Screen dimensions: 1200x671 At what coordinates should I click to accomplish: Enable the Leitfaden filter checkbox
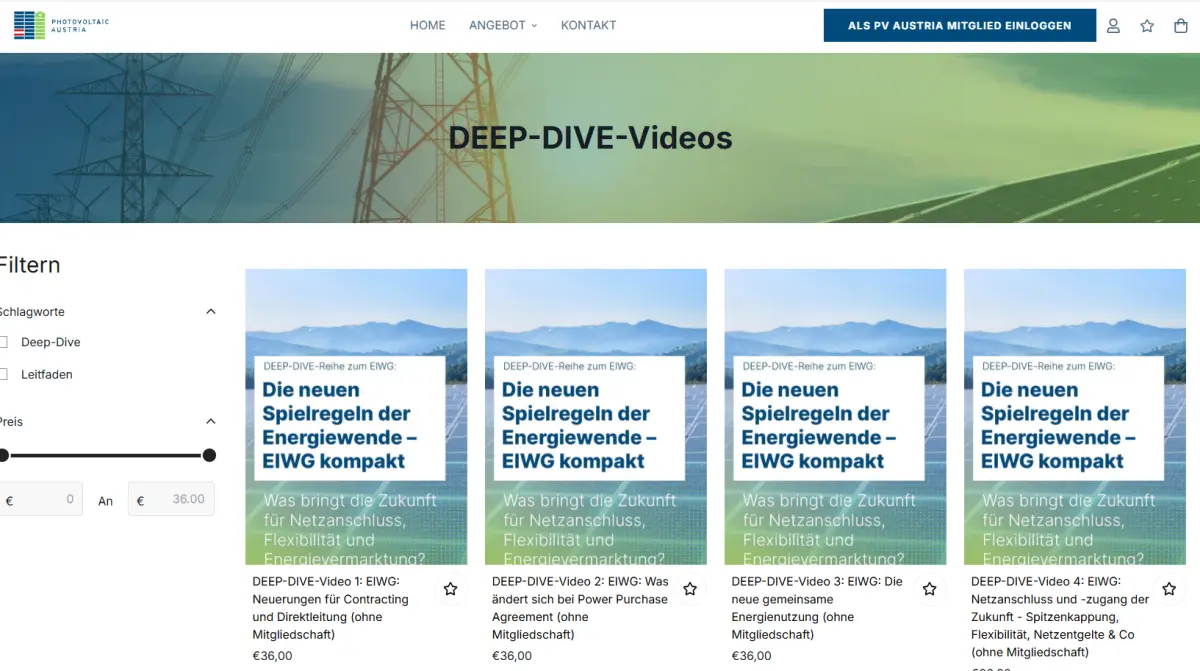click(x=3, y=374)
